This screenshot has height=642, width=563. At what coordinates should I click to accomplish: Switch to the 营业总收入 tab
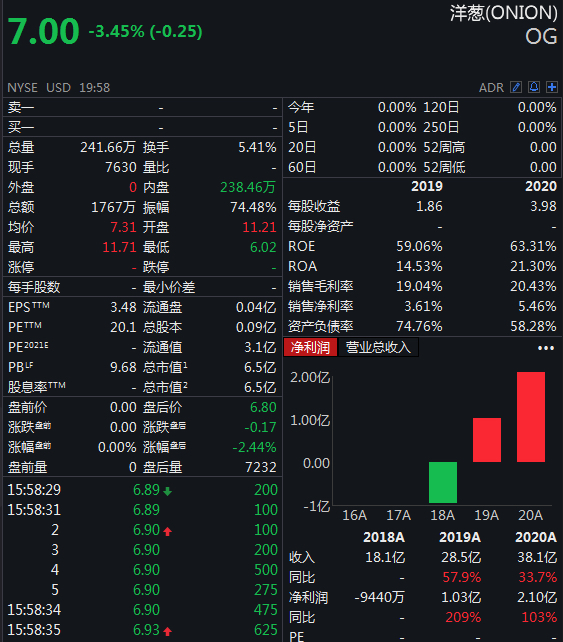(378, 347)
